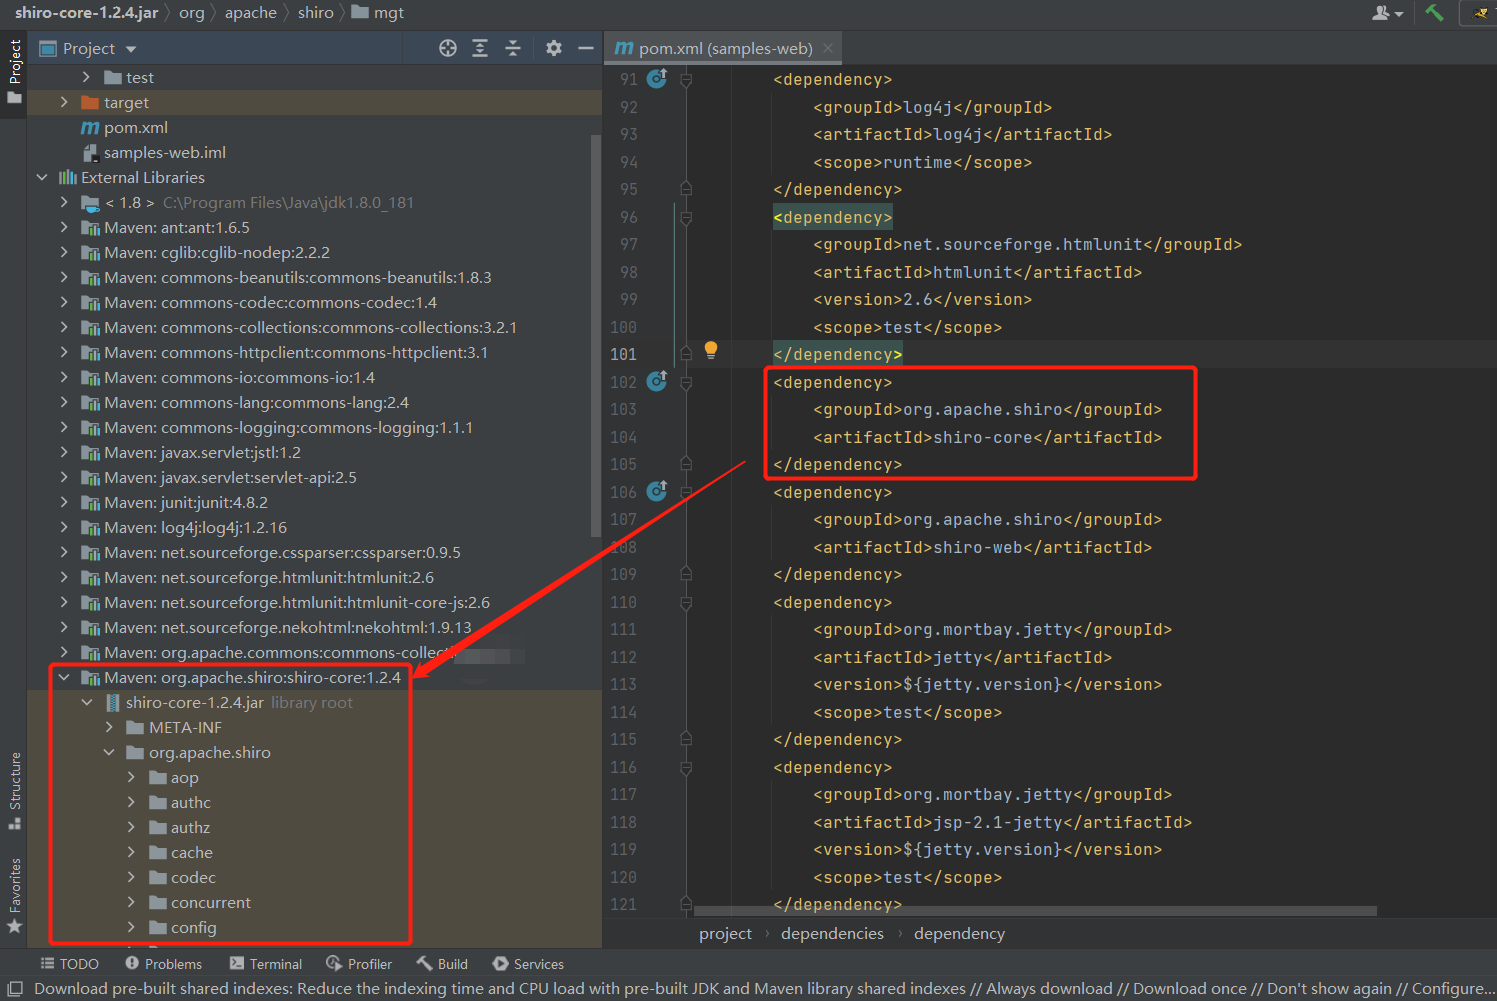Screen dimensions: 1497x1001
Task: Open the Services tool window
Action: pos(528,964)
